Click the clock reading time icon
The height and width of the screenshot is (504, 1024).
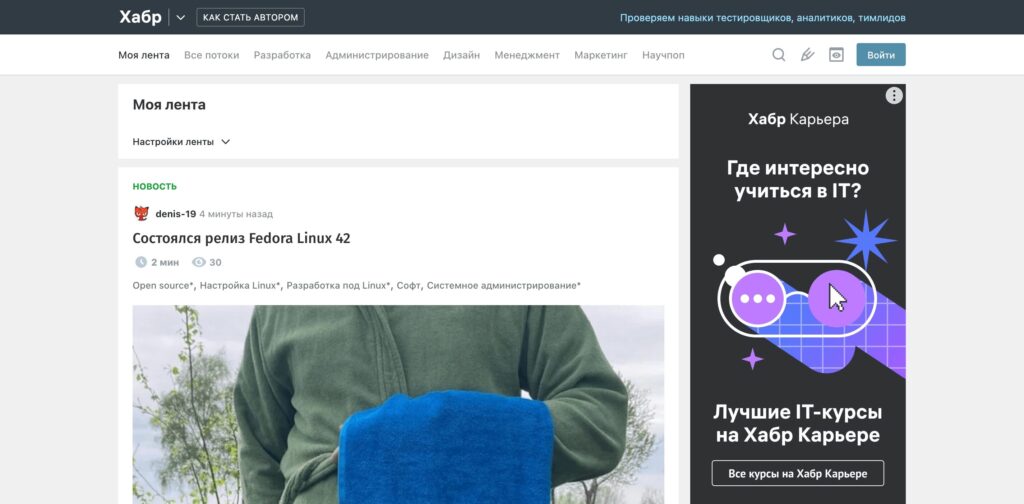141,262
